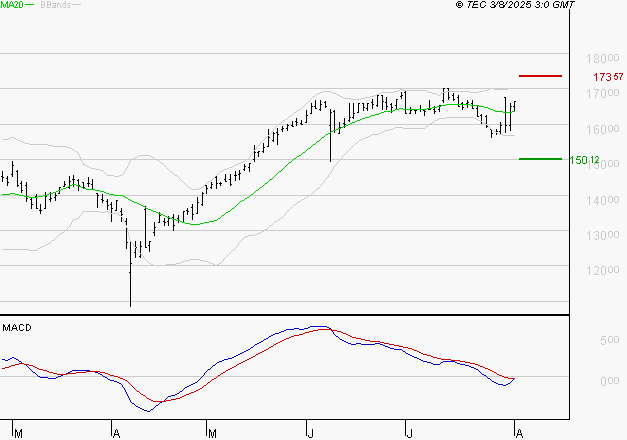
Task: Click the BBands legend label
Action: click(56, 5)
